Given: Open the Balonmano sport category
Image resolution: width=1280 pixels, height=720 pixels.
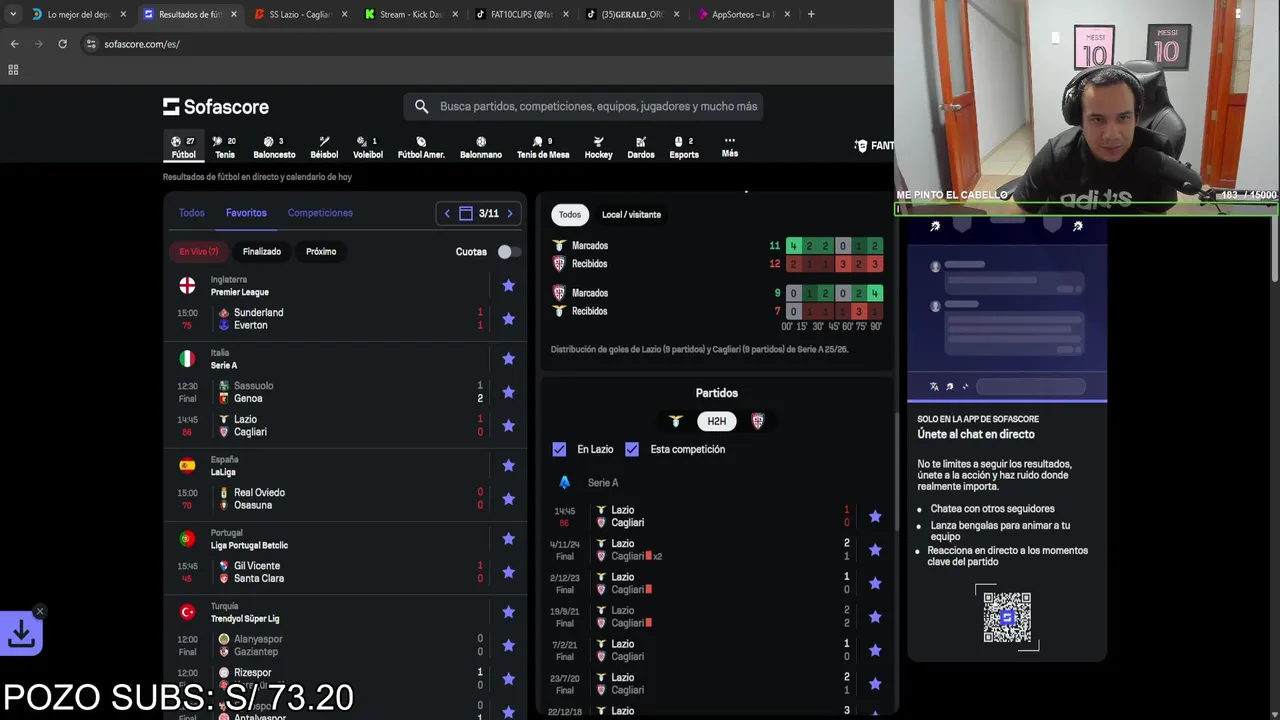Looking at the screenshot, I should [x=481, y=148].
